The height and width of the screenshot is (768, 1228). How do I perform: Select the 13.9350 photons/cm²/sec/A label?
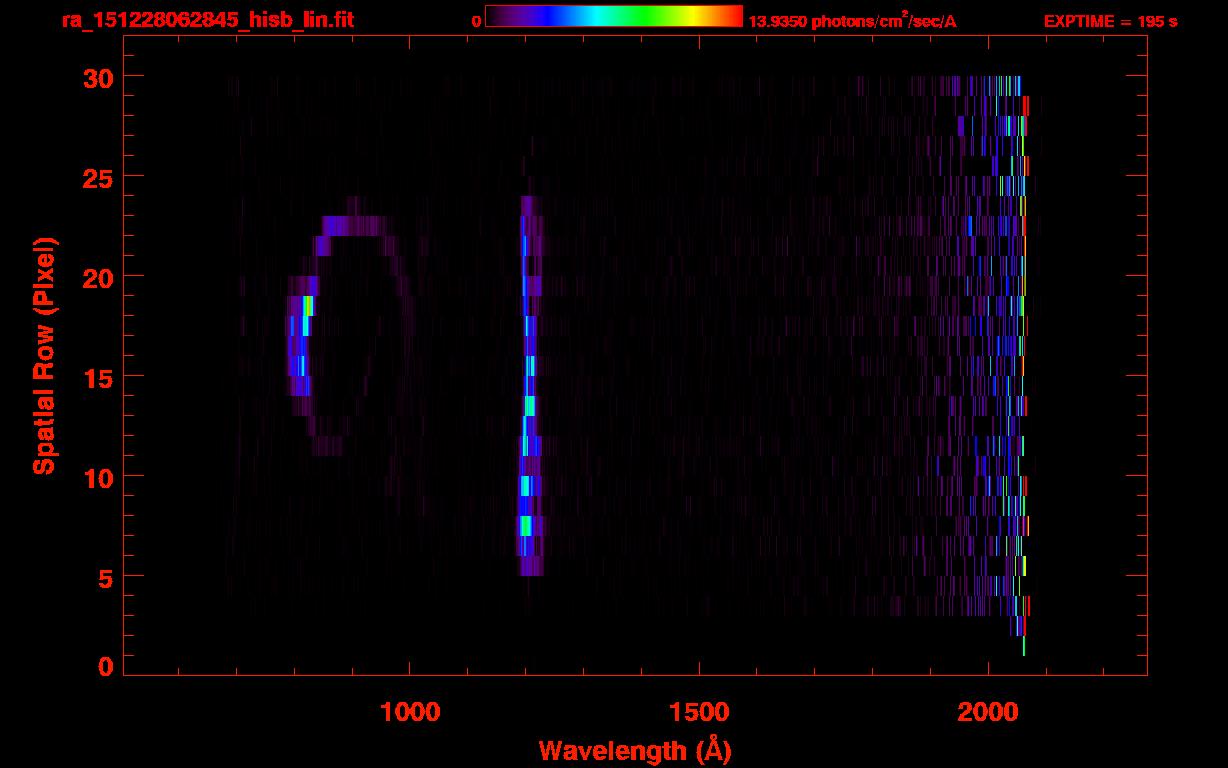tap(852, 20)
